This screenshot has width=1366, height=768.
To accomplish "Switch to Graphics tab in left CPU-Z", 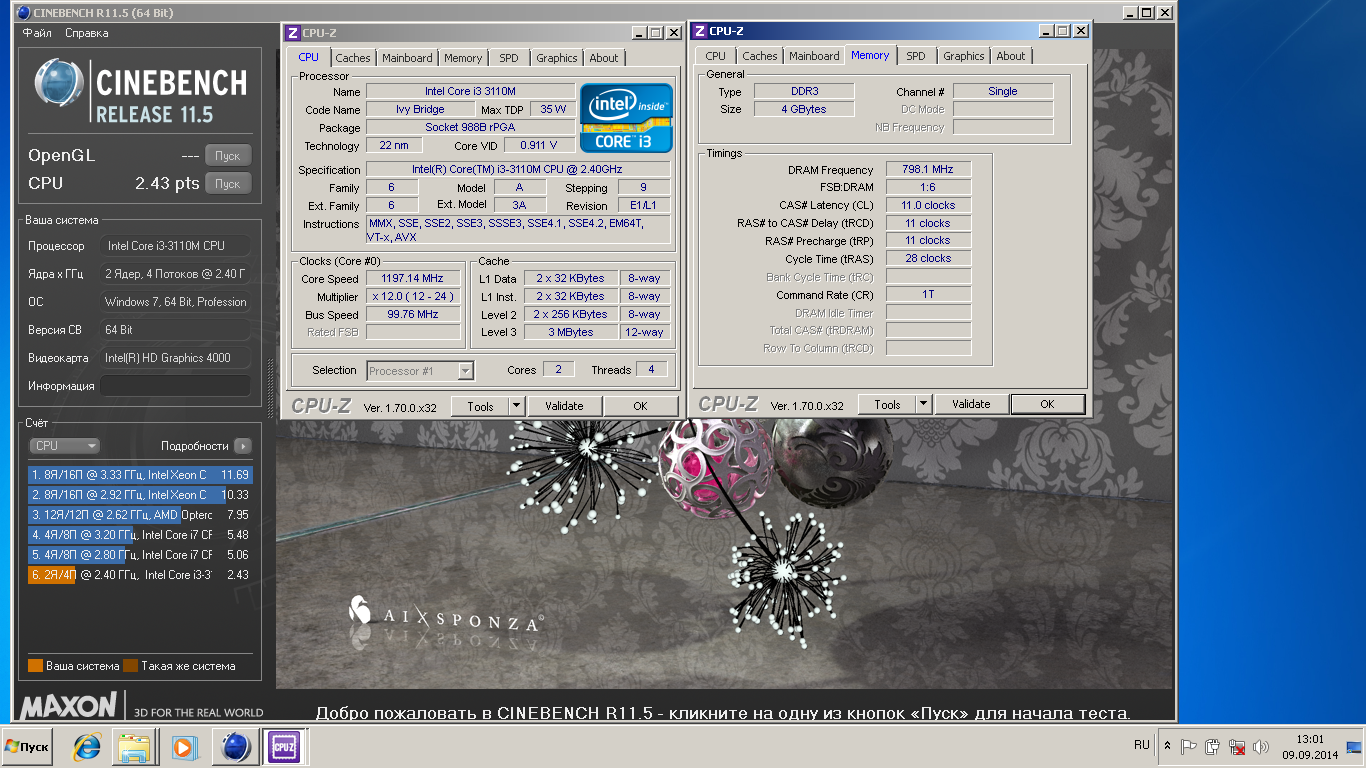I will coord(557,58).
